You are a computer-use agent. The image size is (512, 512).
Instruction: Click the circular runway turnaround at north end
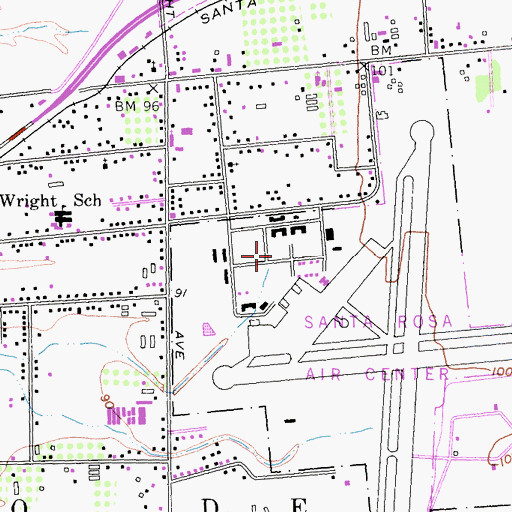point(422,132)
